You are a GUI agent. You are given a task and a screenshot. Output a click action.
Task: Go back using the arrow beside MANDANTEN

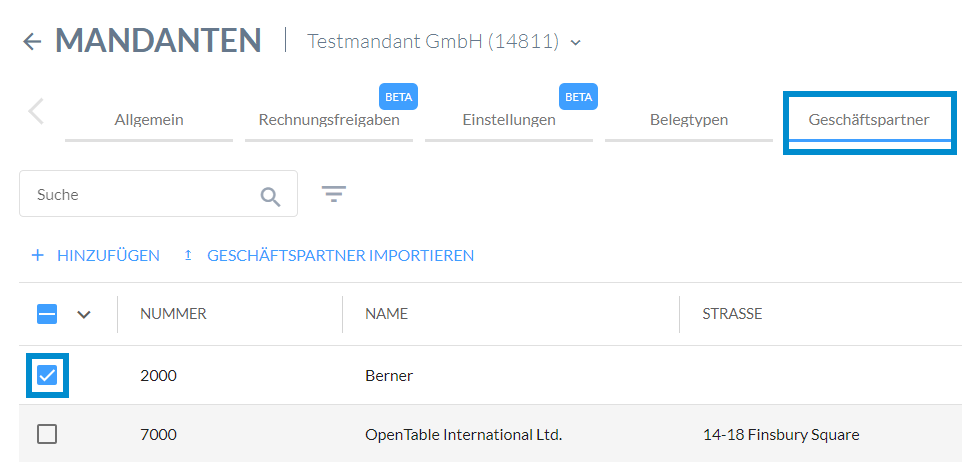click(32, 42)
